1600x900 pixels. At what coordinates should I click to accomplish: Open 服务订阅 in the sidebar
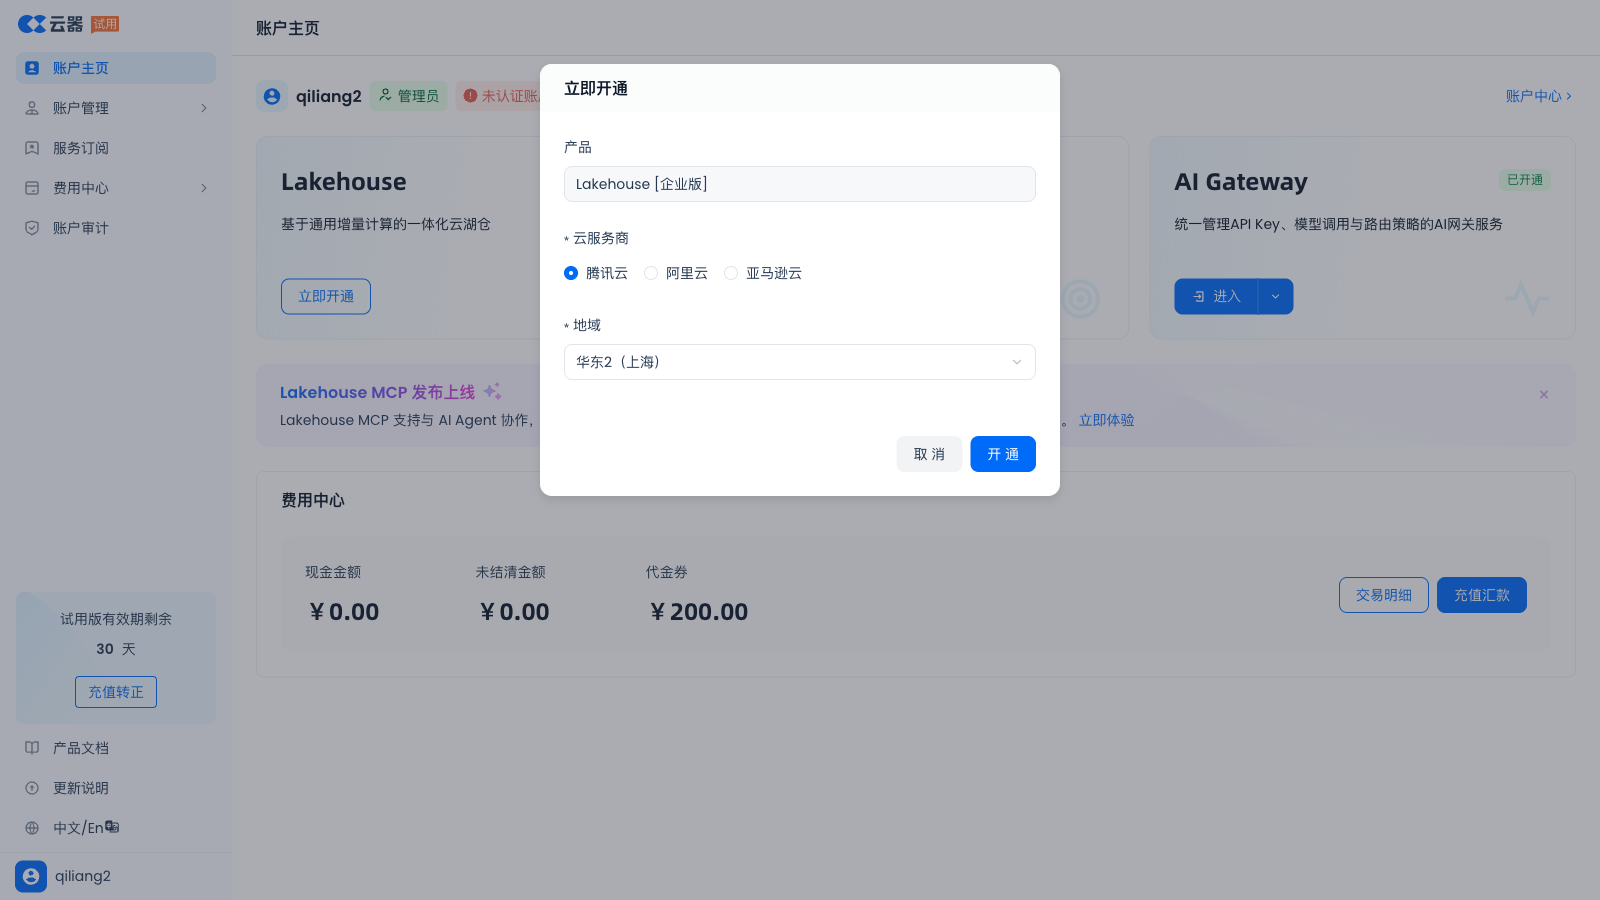(x=116, y=148)
